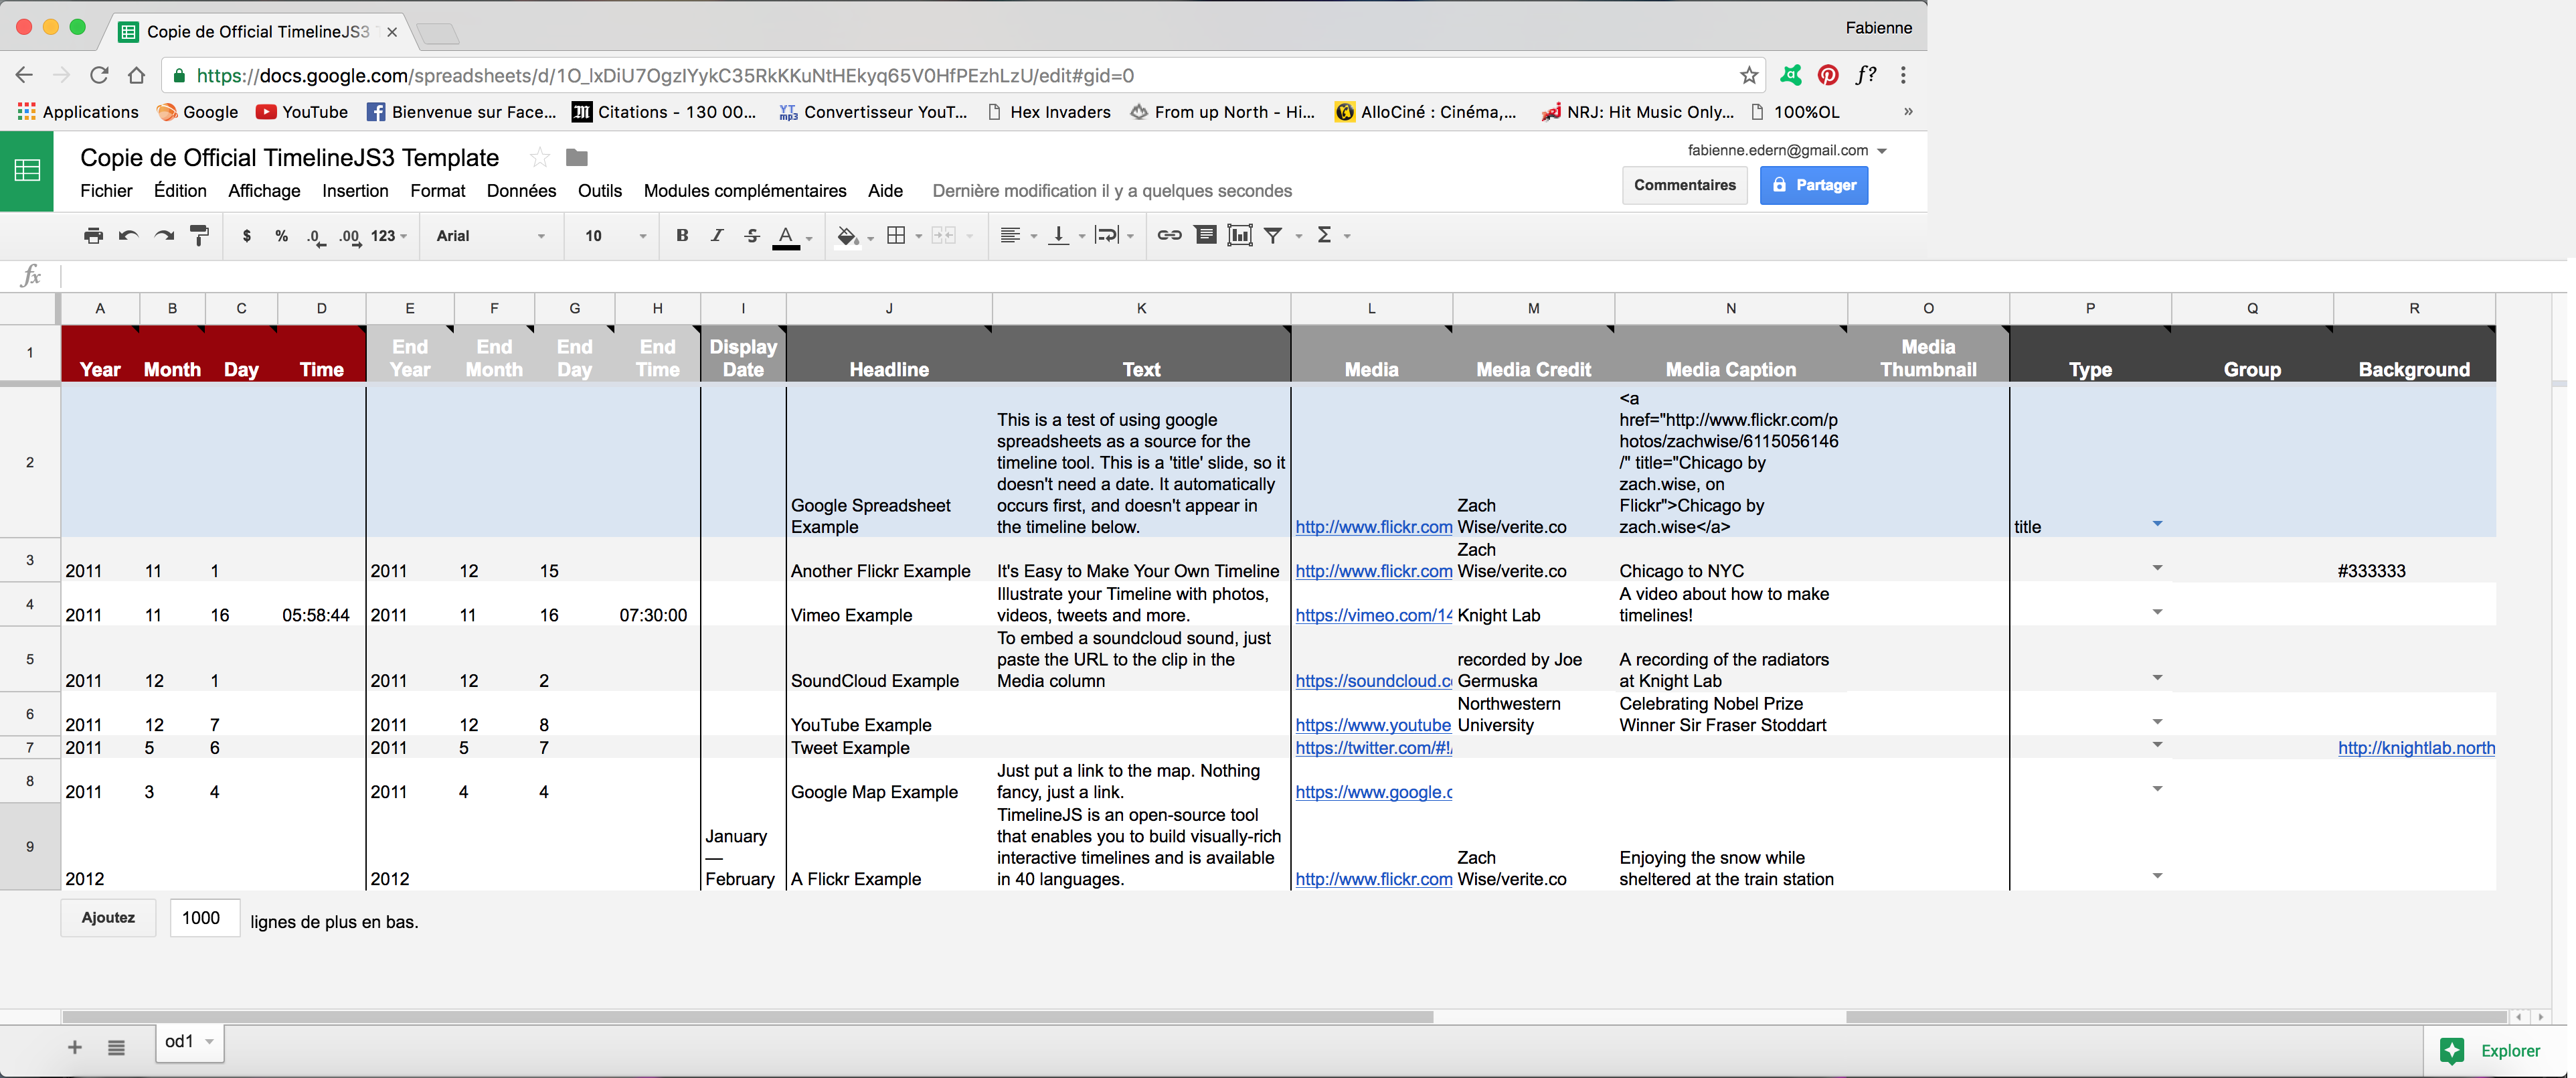Screen dimensions: 2576x1078
Task: Star the document title
Action: (x=539, y=158)
